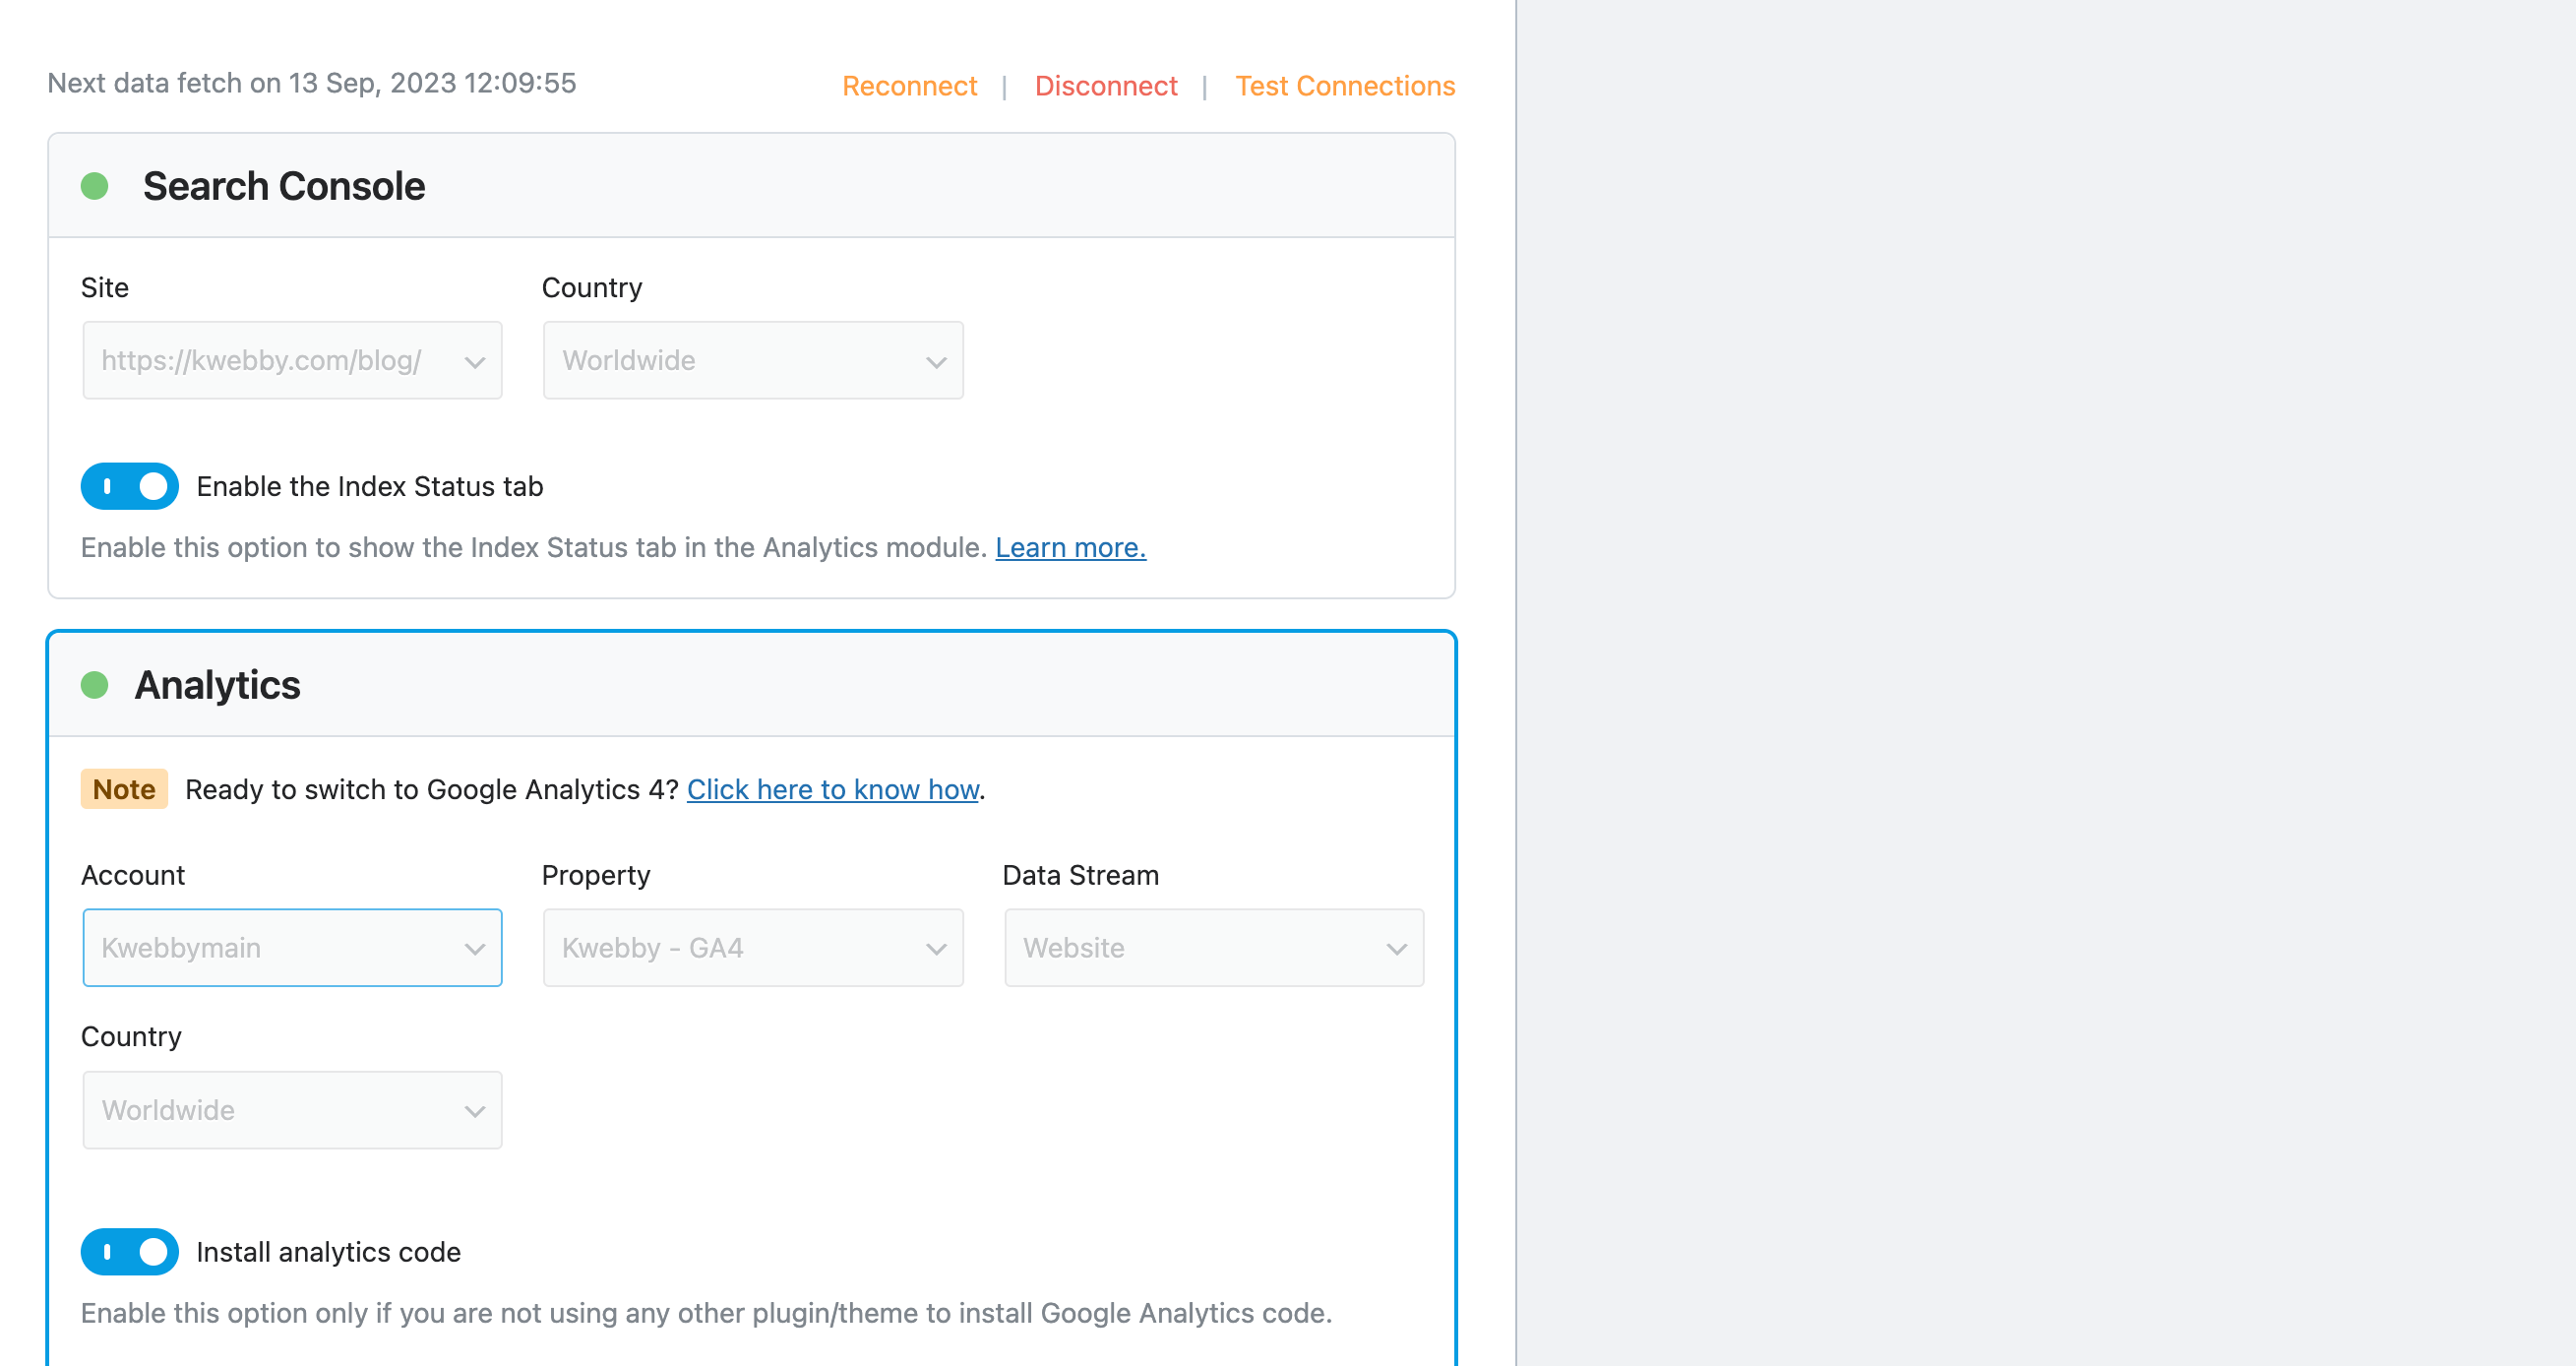
Task: Click the Site field label
Action: click(x=105, y=288)
